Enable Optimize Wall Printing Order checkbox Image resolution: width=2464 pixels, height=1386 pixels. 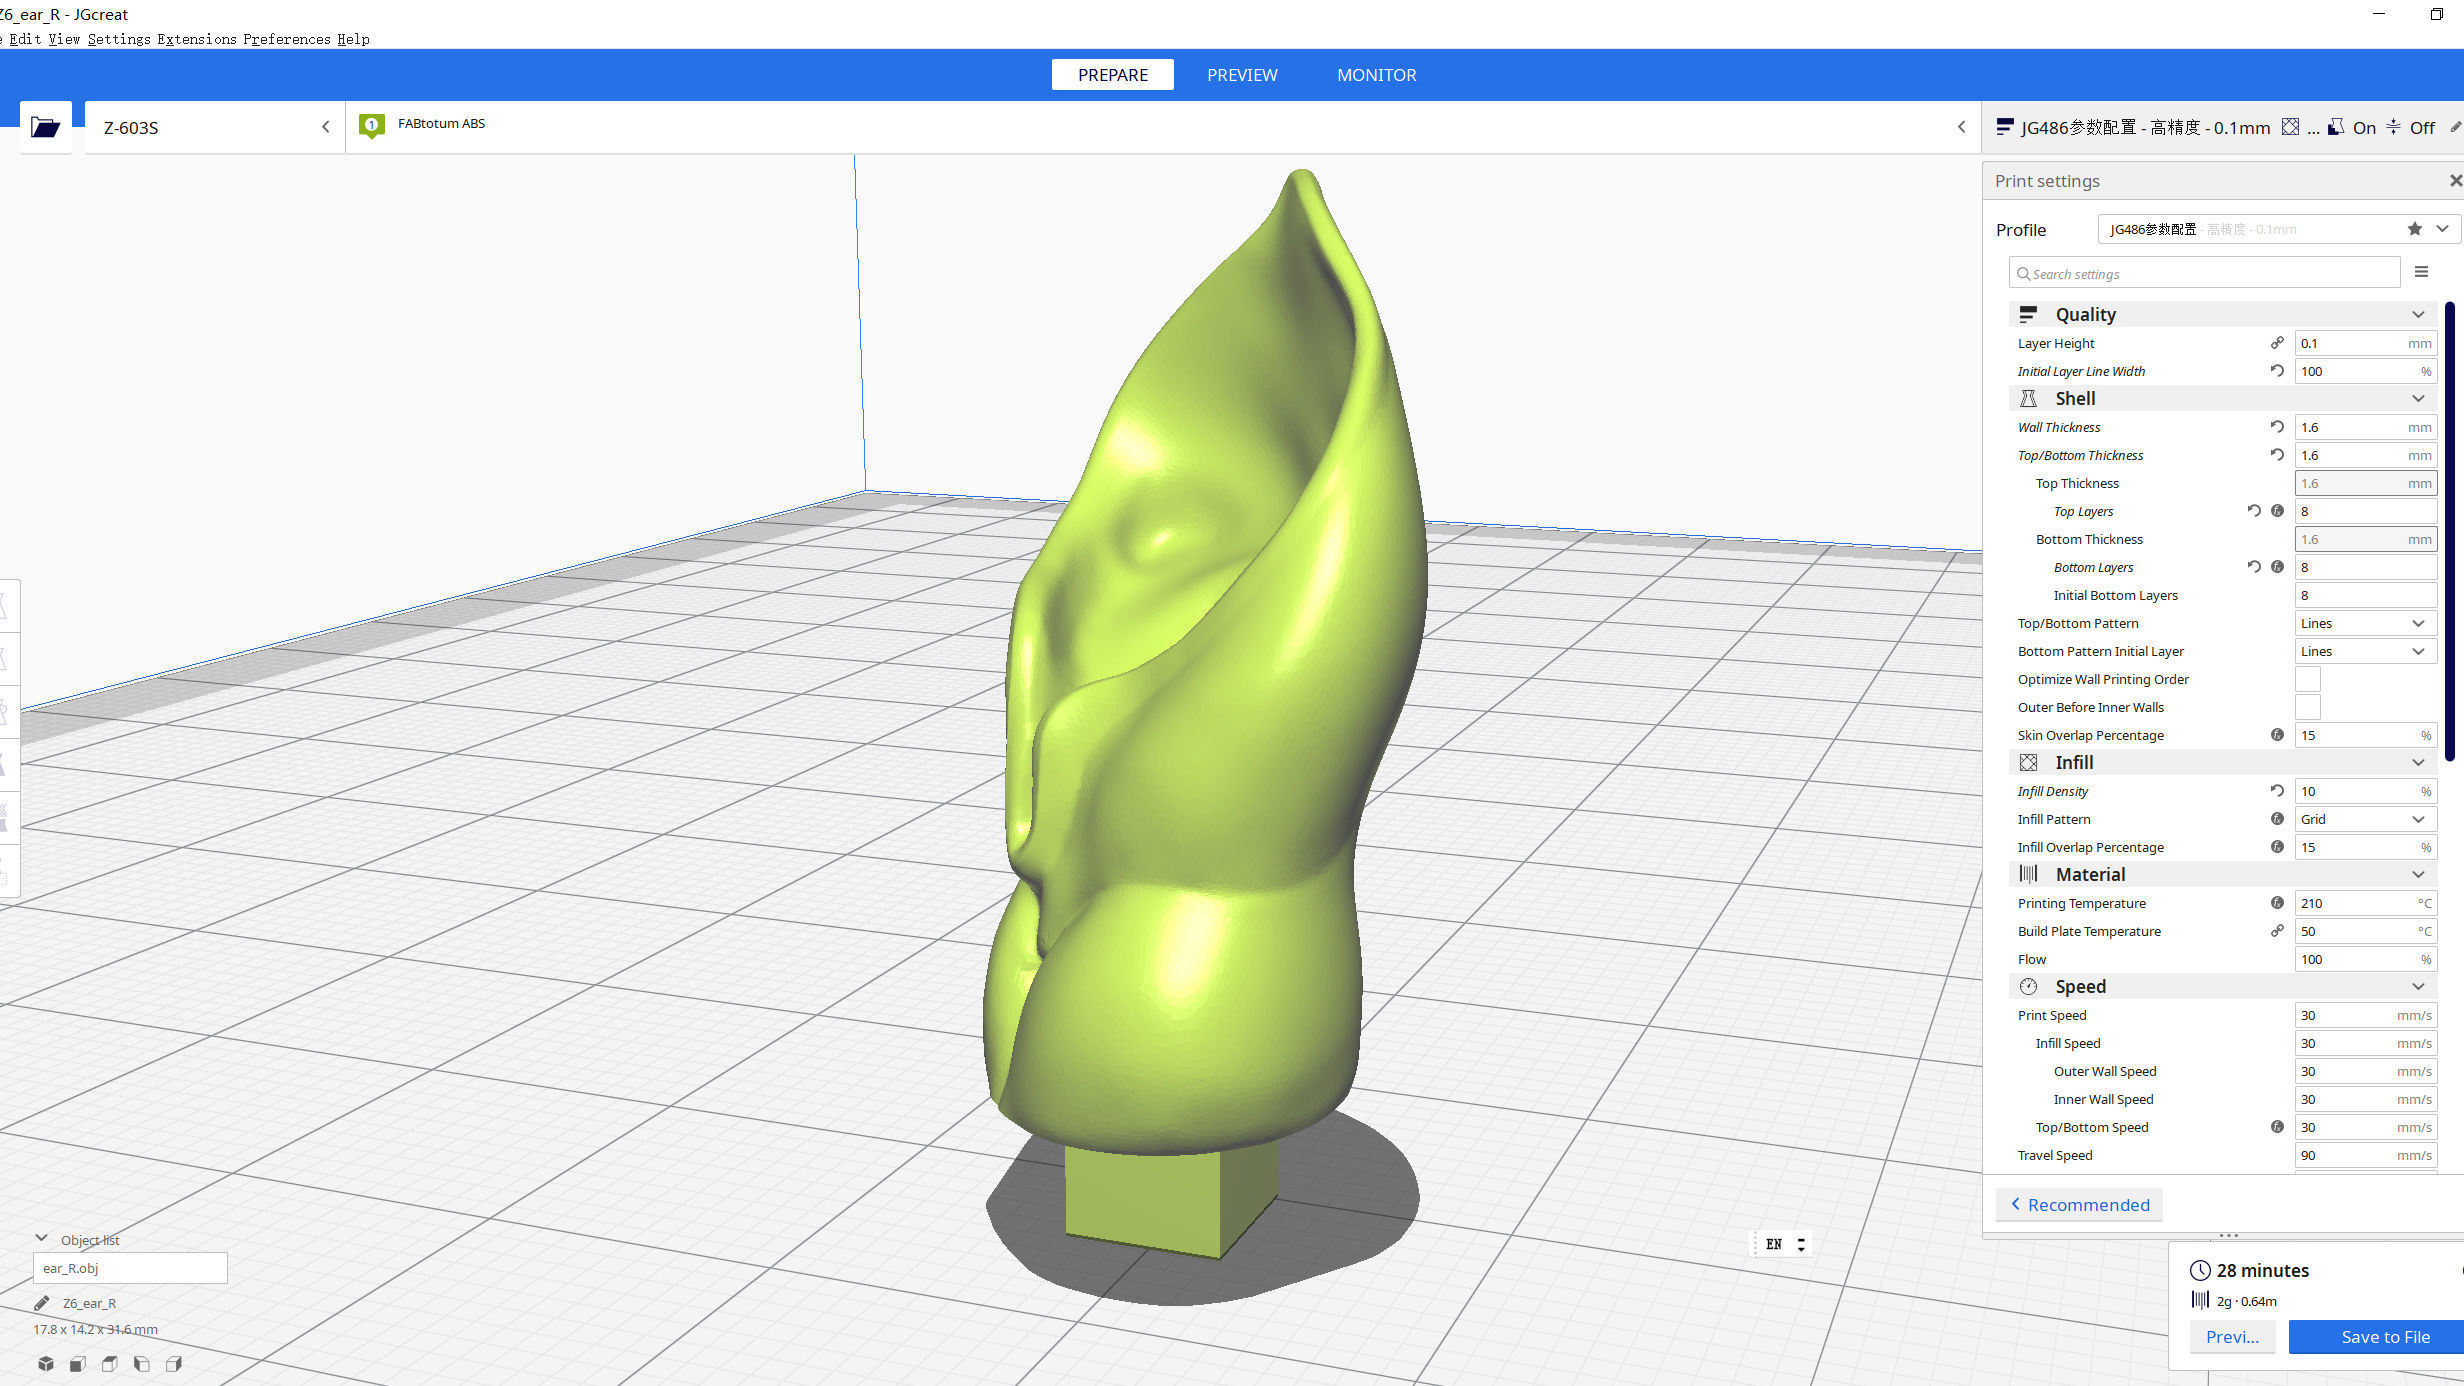2307,679
